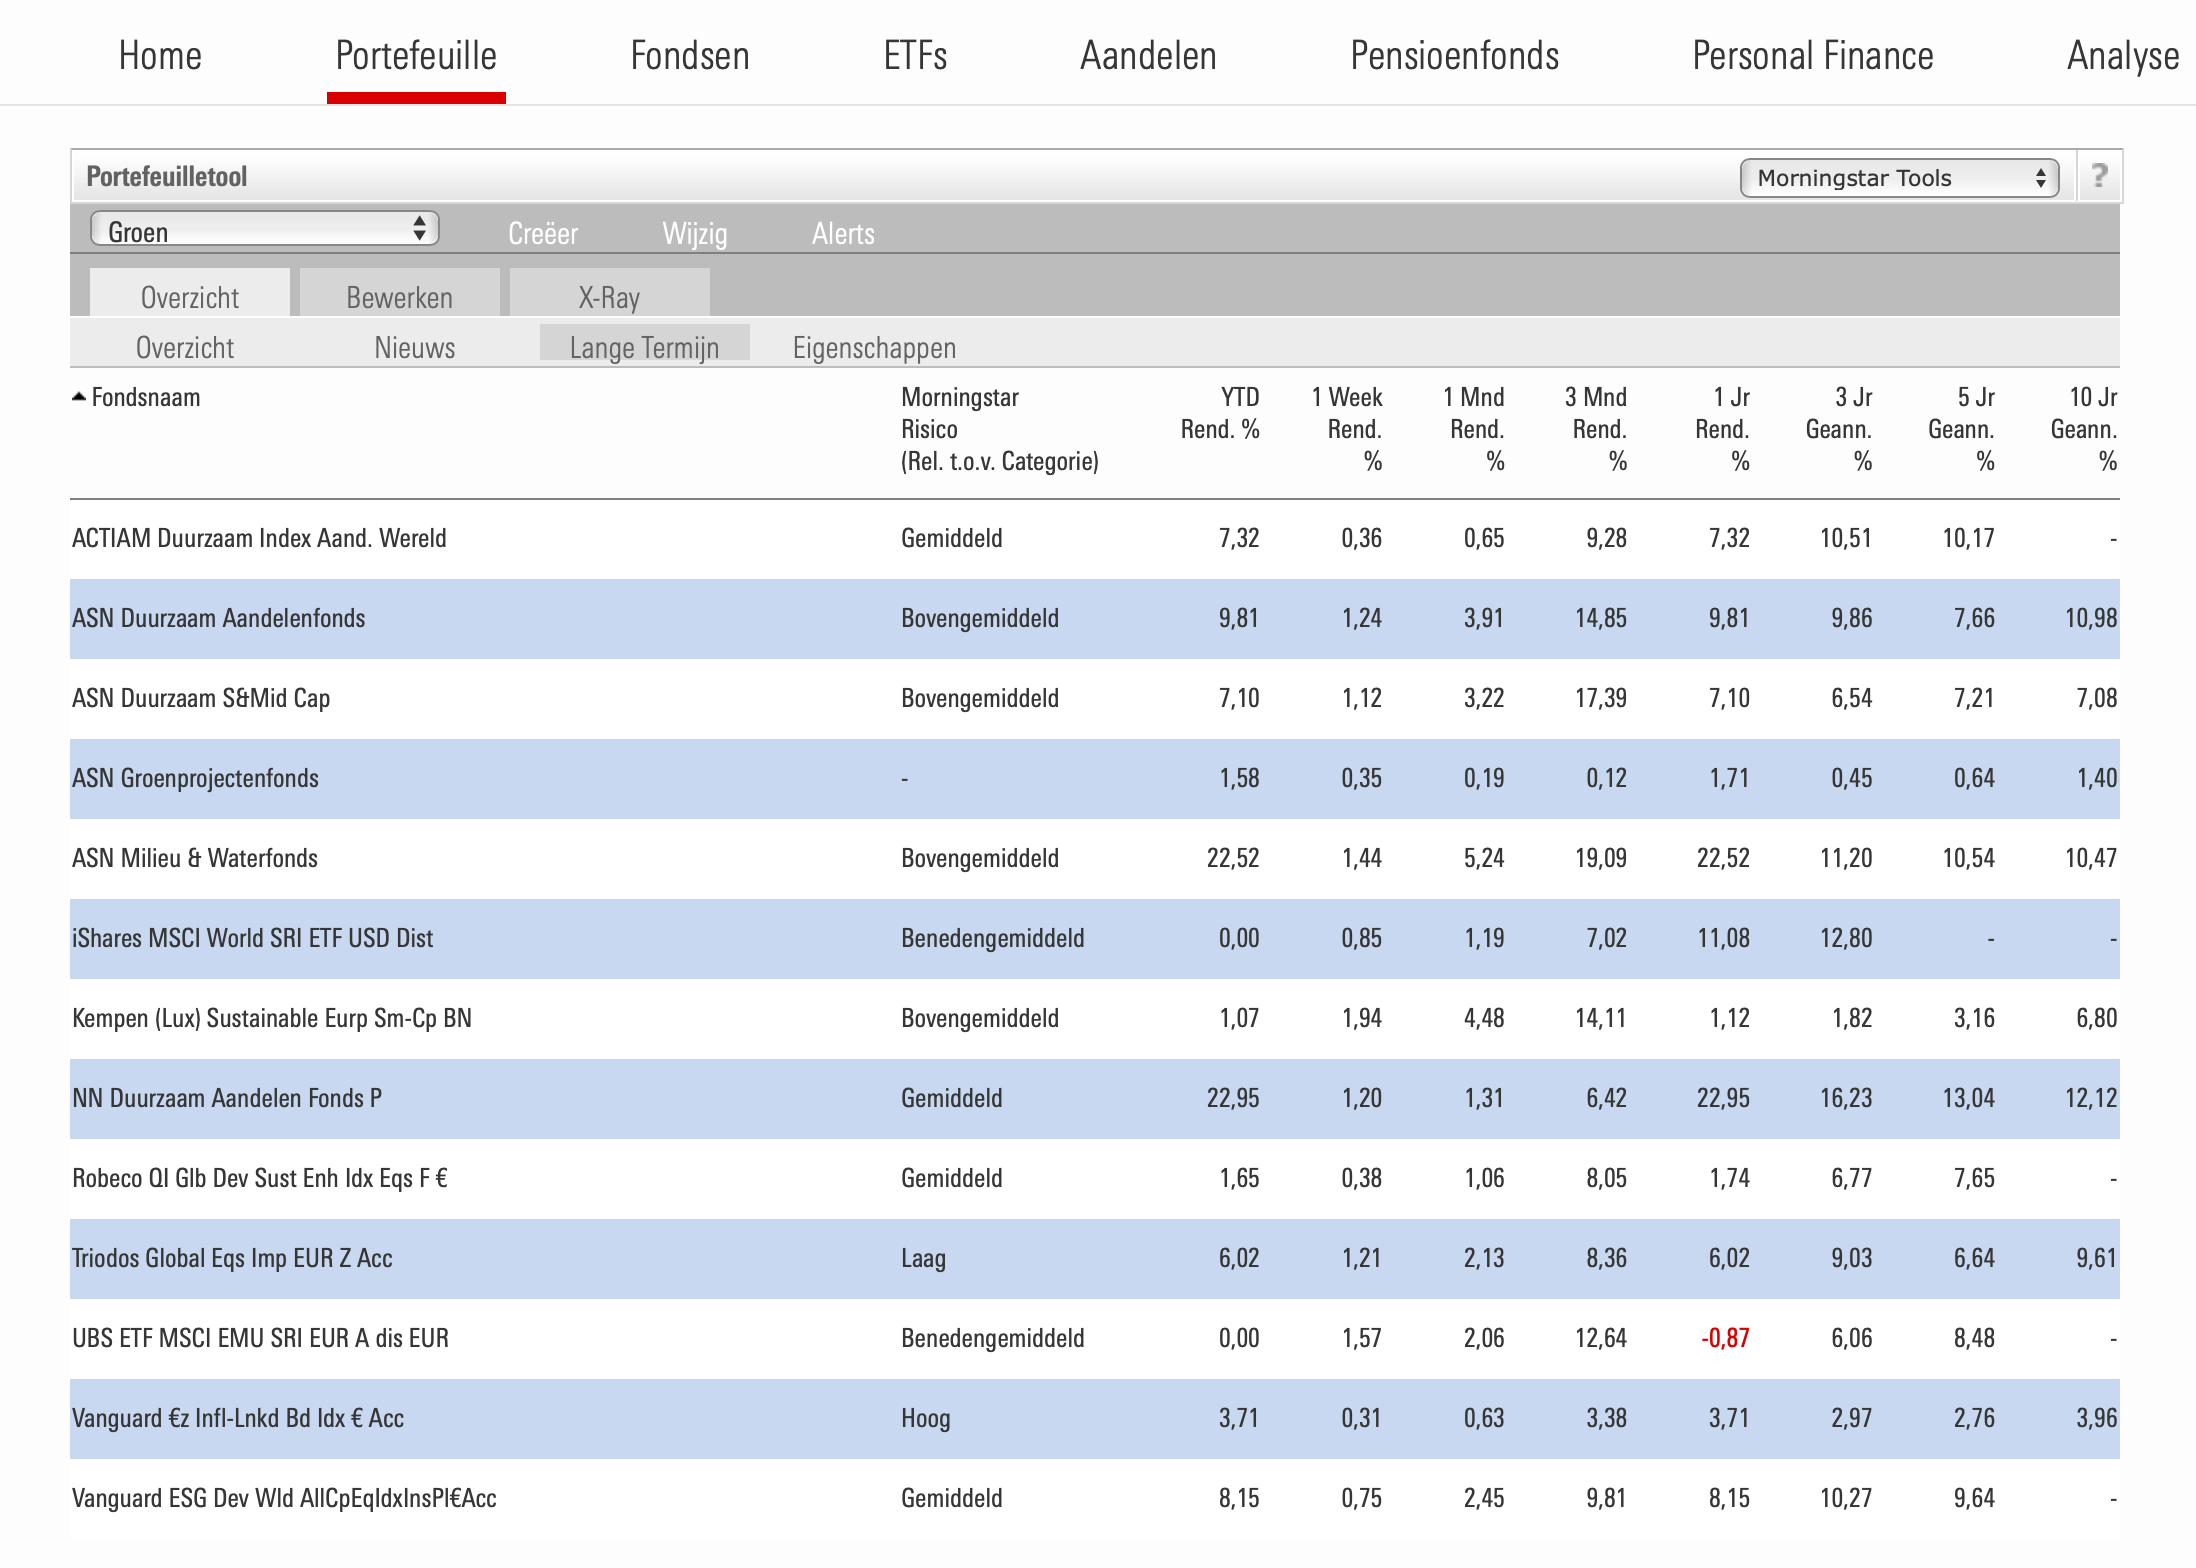Click the Alerts link
This screenshot has height=1568, width=2196.
click(843, 234)
